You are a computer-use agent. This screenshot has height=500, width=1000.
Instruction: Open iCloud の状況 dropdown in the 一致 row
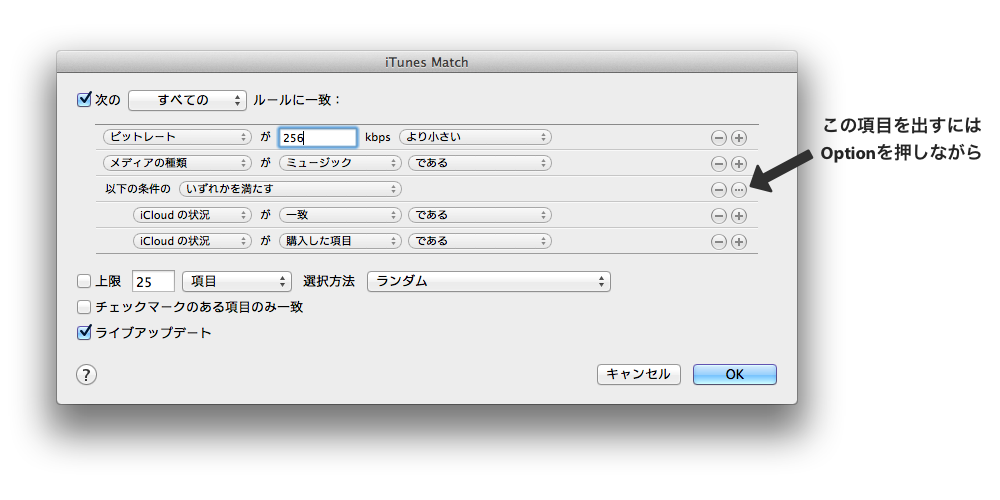pos(192,215)
